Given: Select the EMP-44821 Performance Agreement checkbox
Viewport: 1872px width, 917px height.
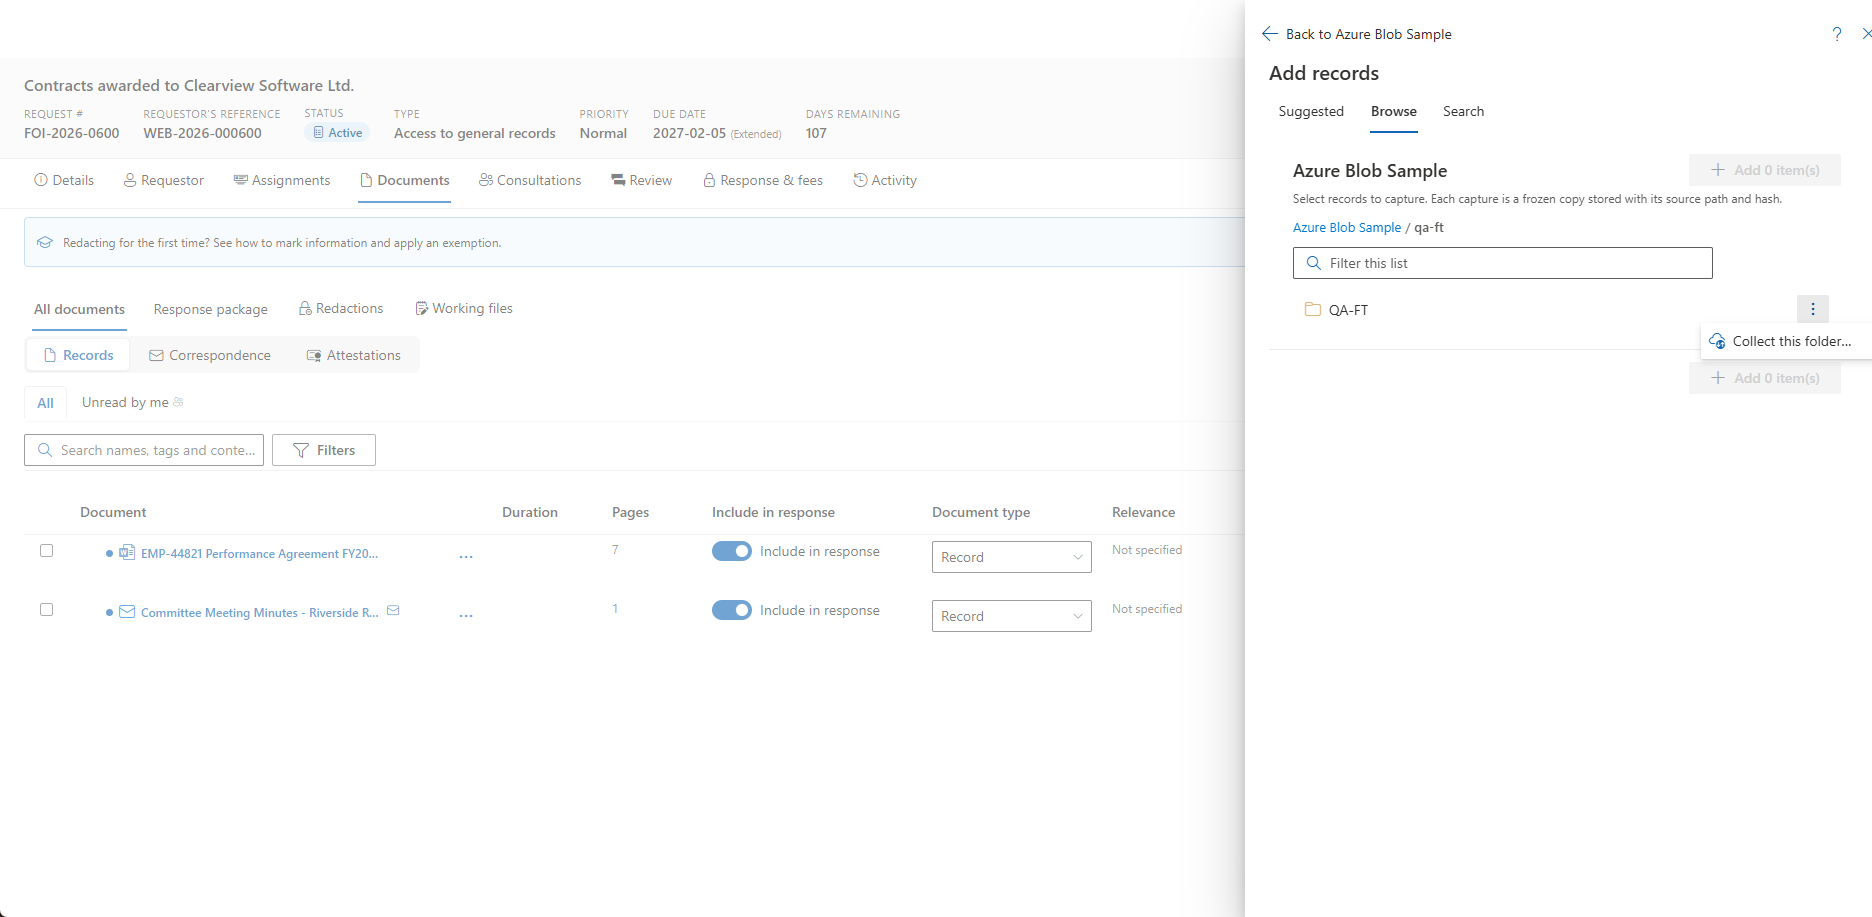Looking at the screenshot, I should pos(46,551).
